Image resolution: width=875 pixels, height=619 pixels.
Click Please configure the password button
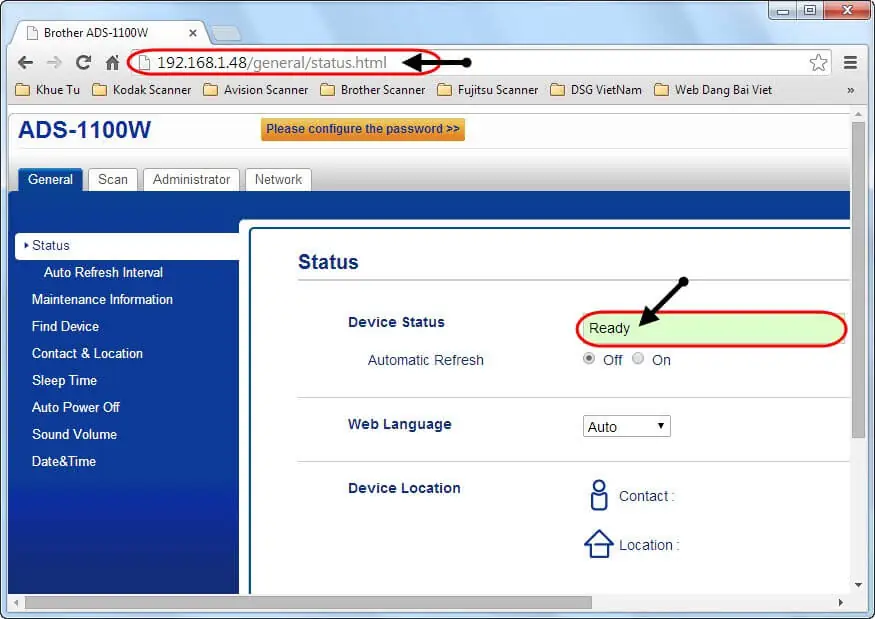click(x=363, y=129)
